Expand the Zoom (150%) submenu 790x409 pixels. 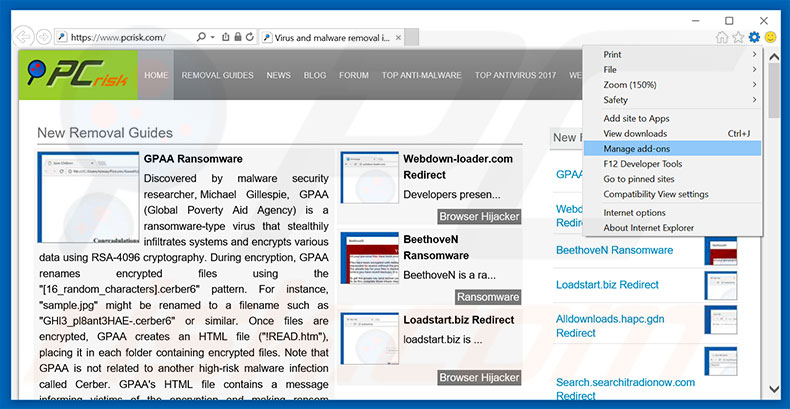click(672, 85)
